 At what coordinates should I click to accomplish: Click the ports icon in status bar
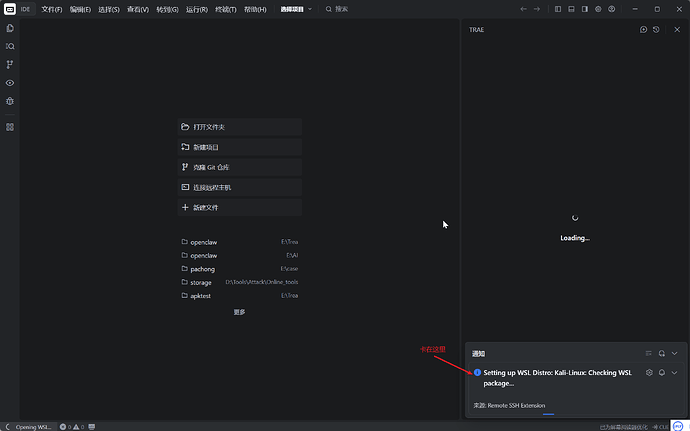coord(92,427)
